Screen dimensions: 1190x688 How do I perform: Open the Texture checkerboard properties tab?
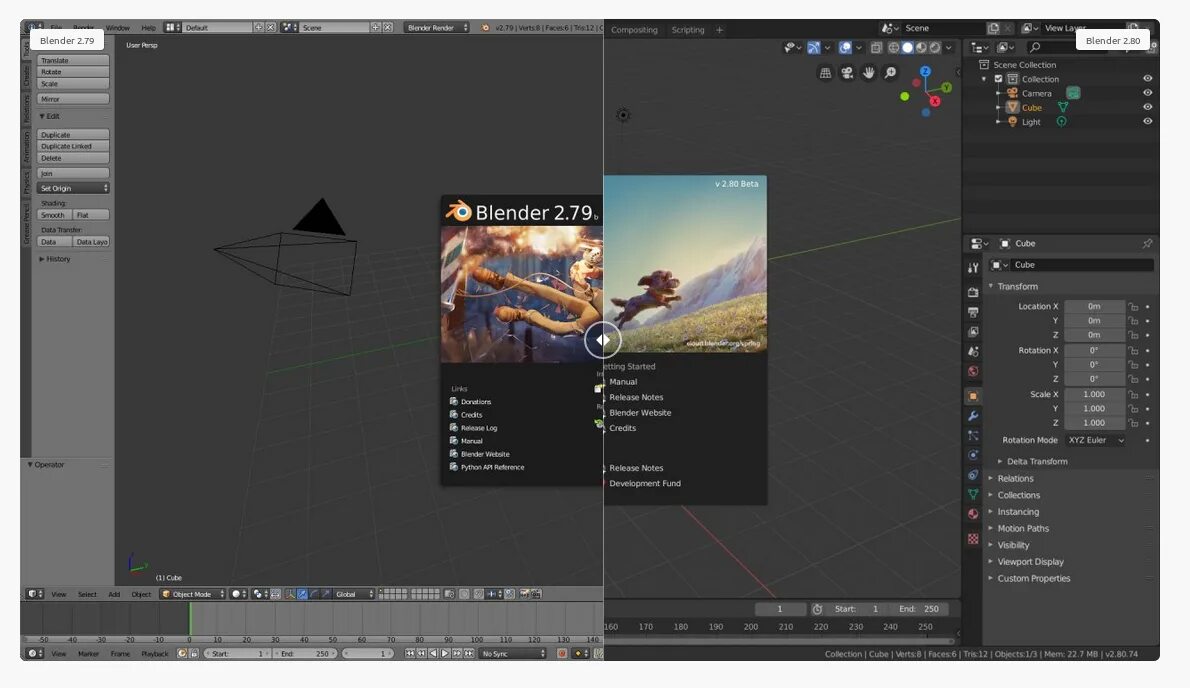pyautogui.click(x=973, y=539)
